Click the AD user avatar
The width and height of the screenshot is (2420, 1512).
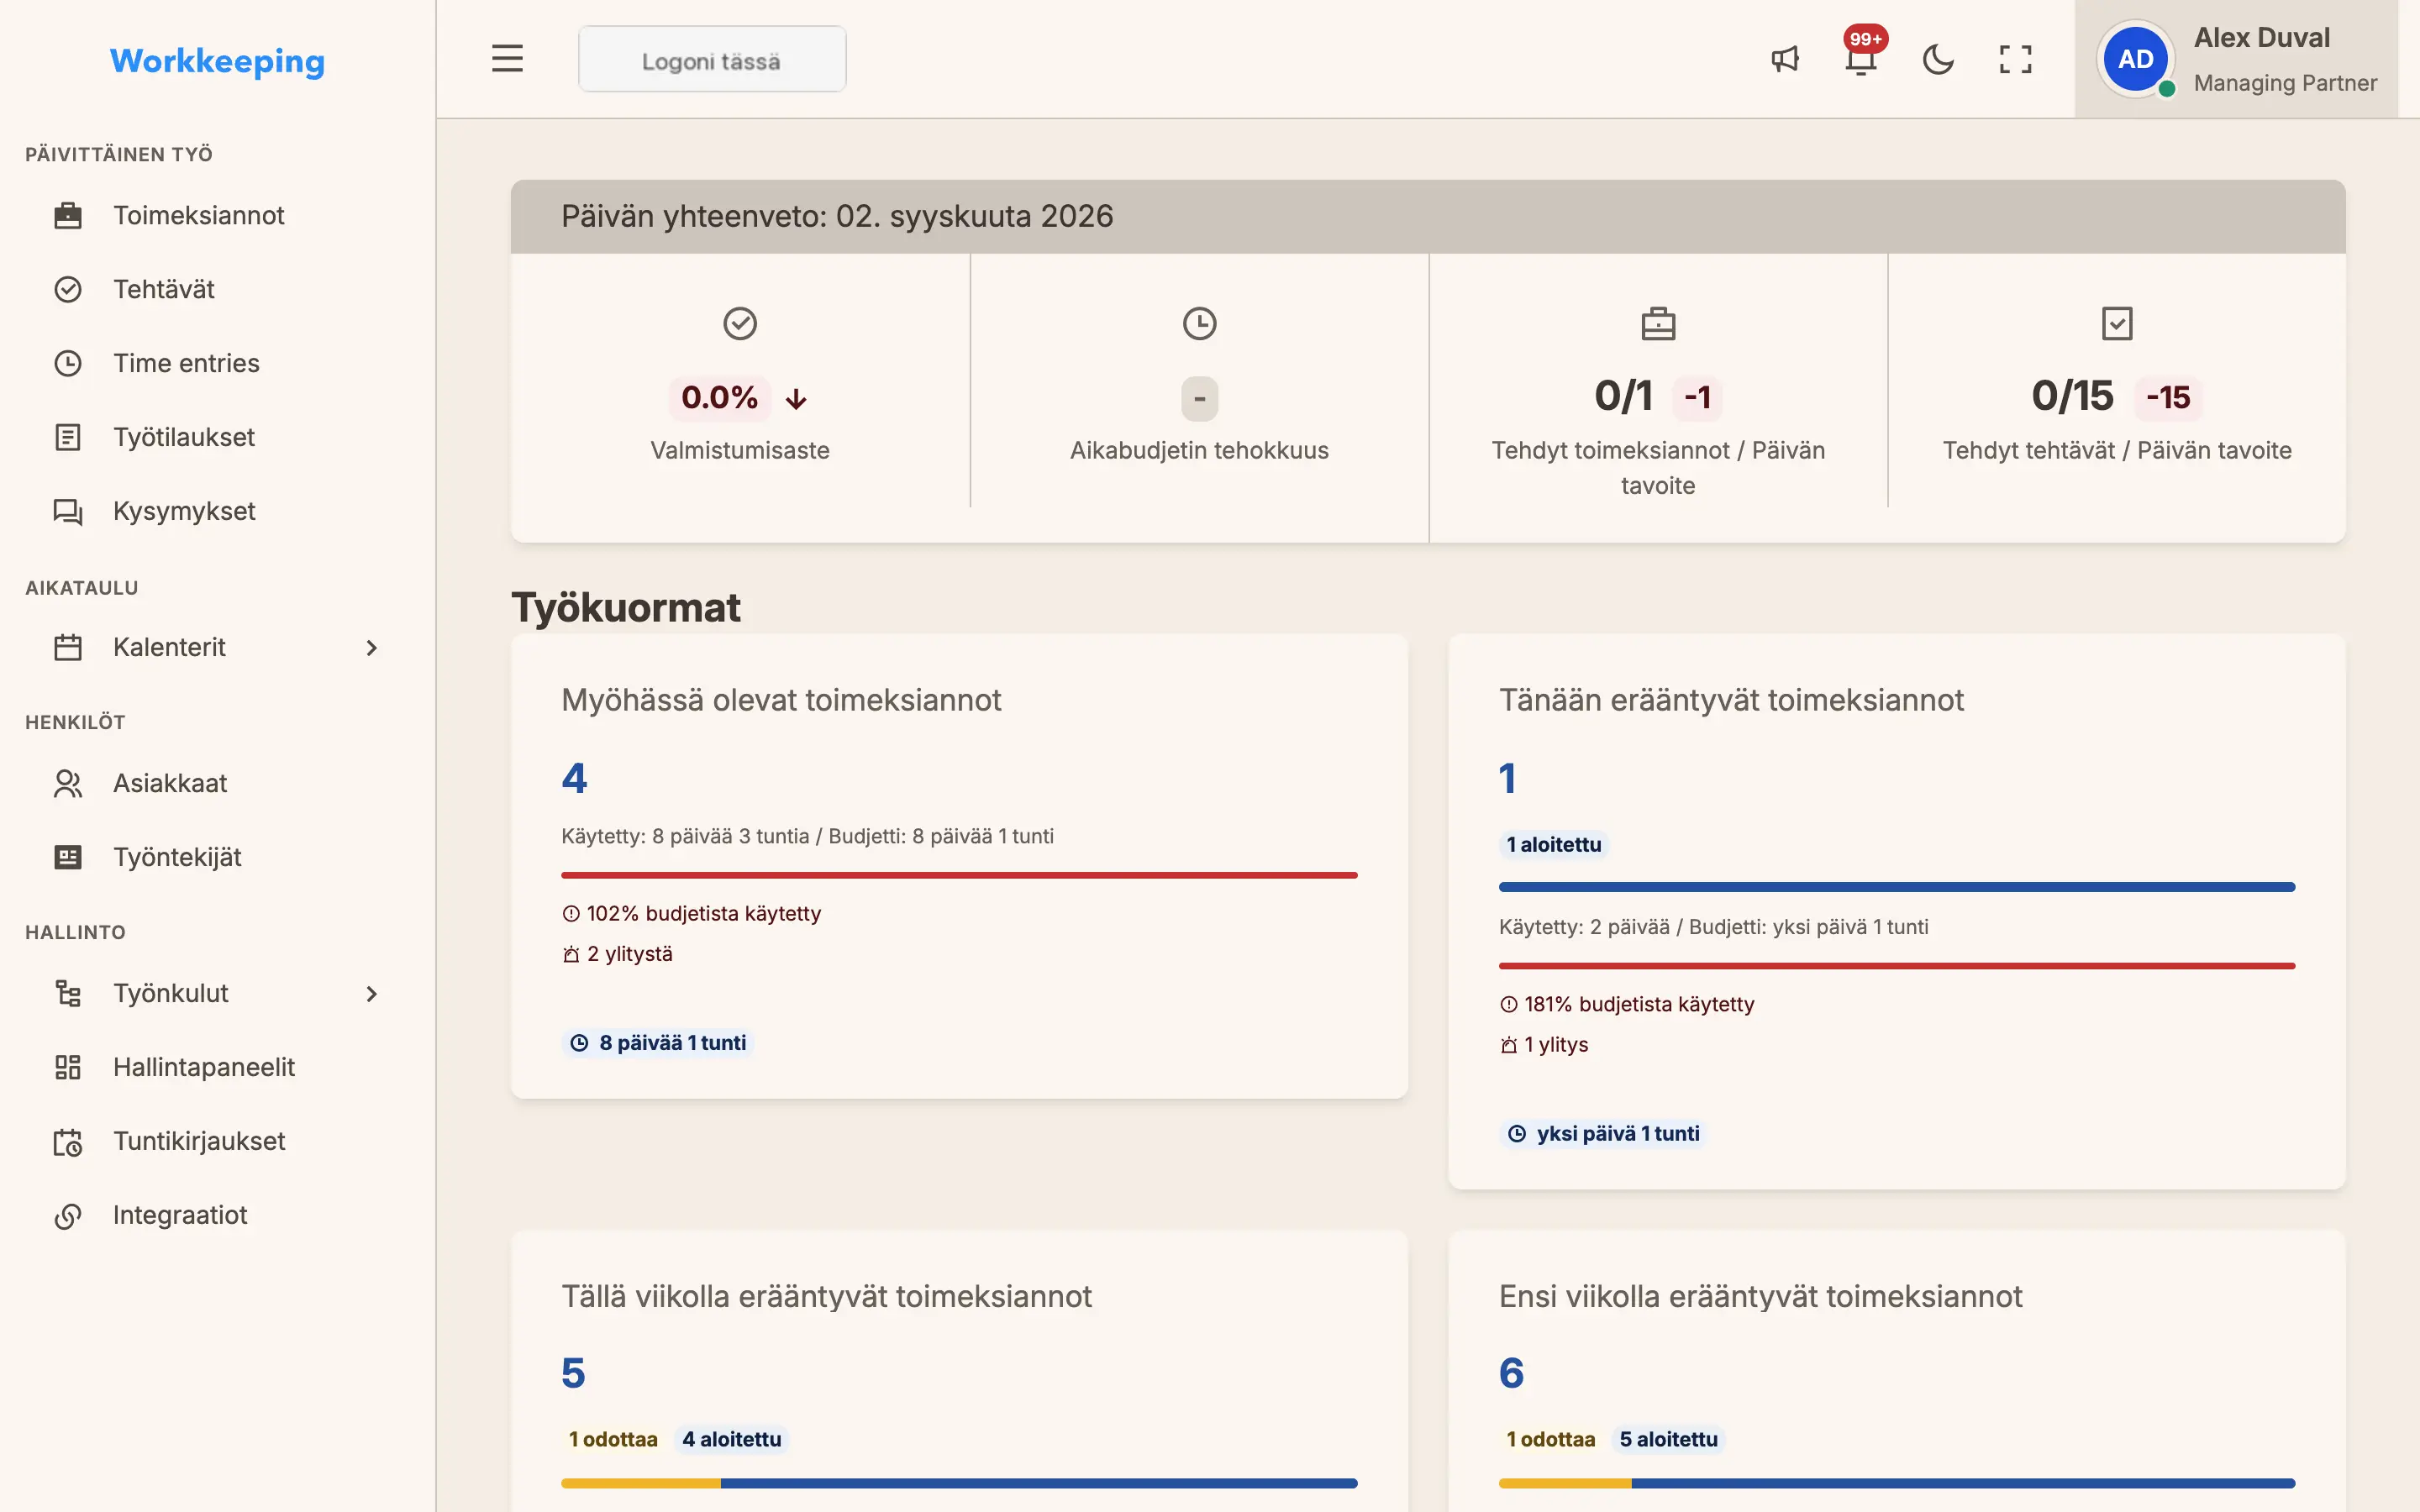click(2136, 59)
